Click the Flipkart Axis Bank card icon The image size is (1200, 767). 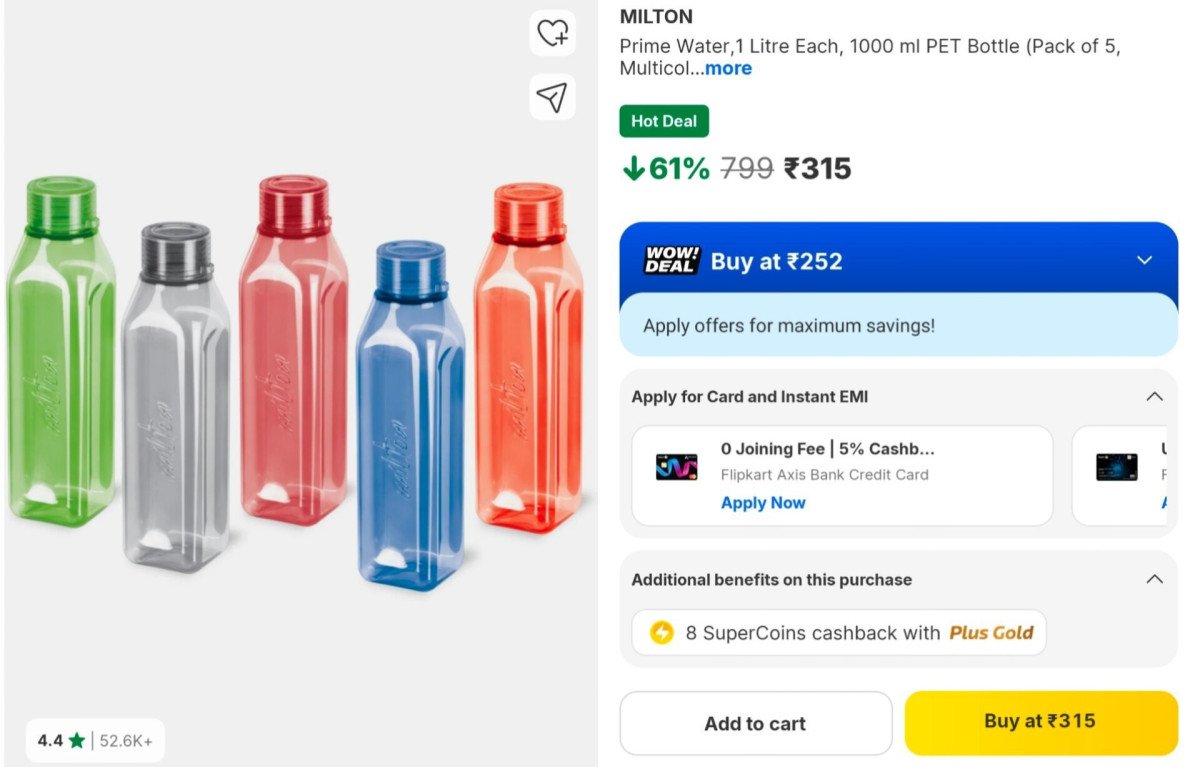(x=677, y=467)
